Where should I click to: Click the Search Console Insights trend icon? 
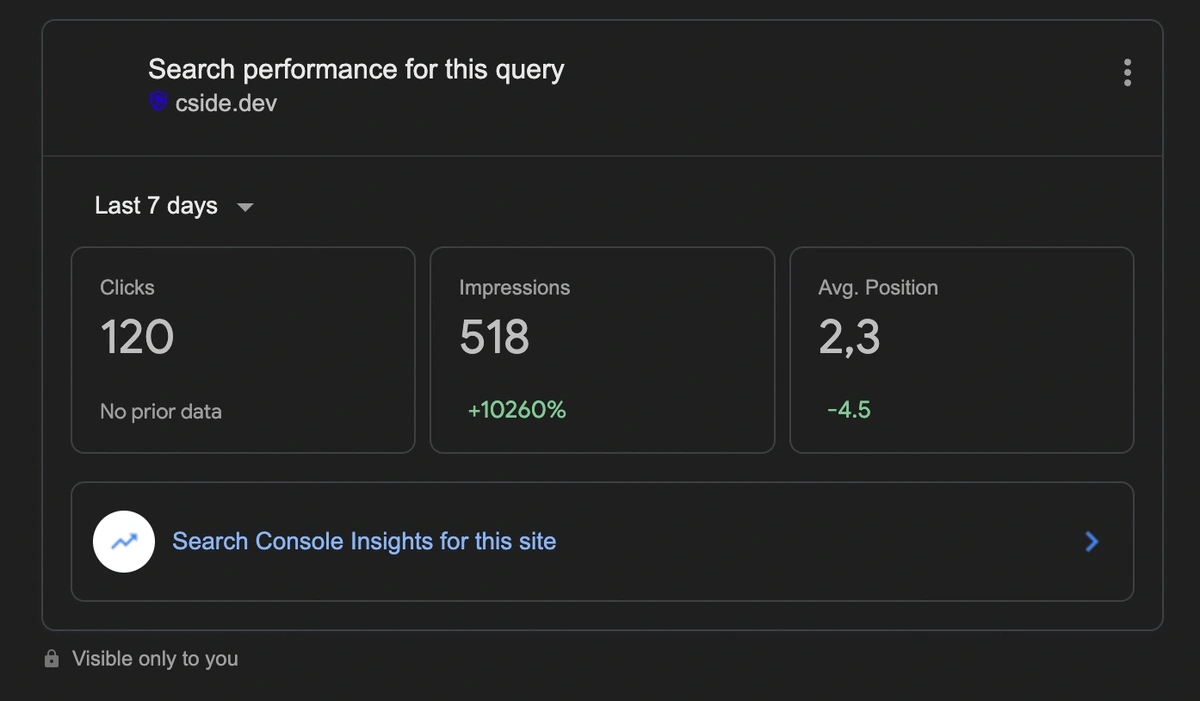click(x=124, y=541)
